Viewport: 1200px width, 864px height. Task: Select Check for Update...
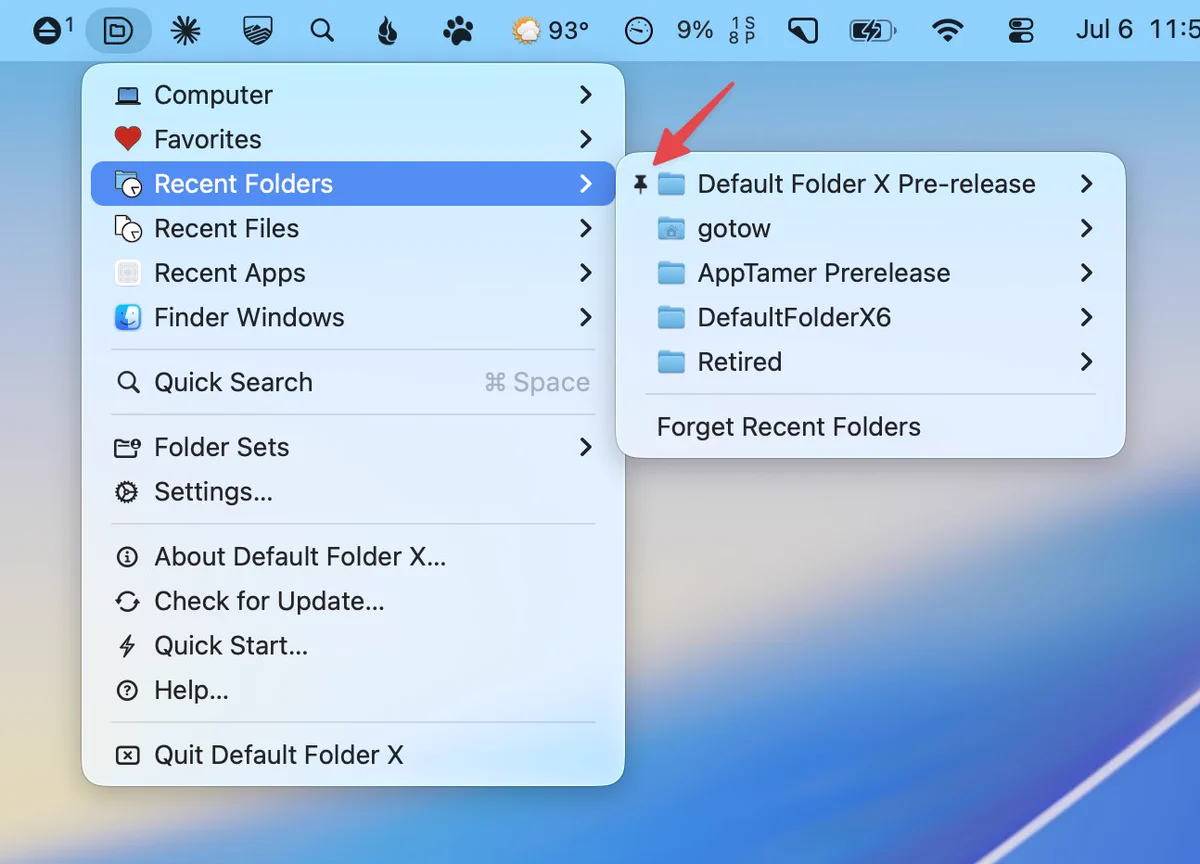tap(353, 601)
